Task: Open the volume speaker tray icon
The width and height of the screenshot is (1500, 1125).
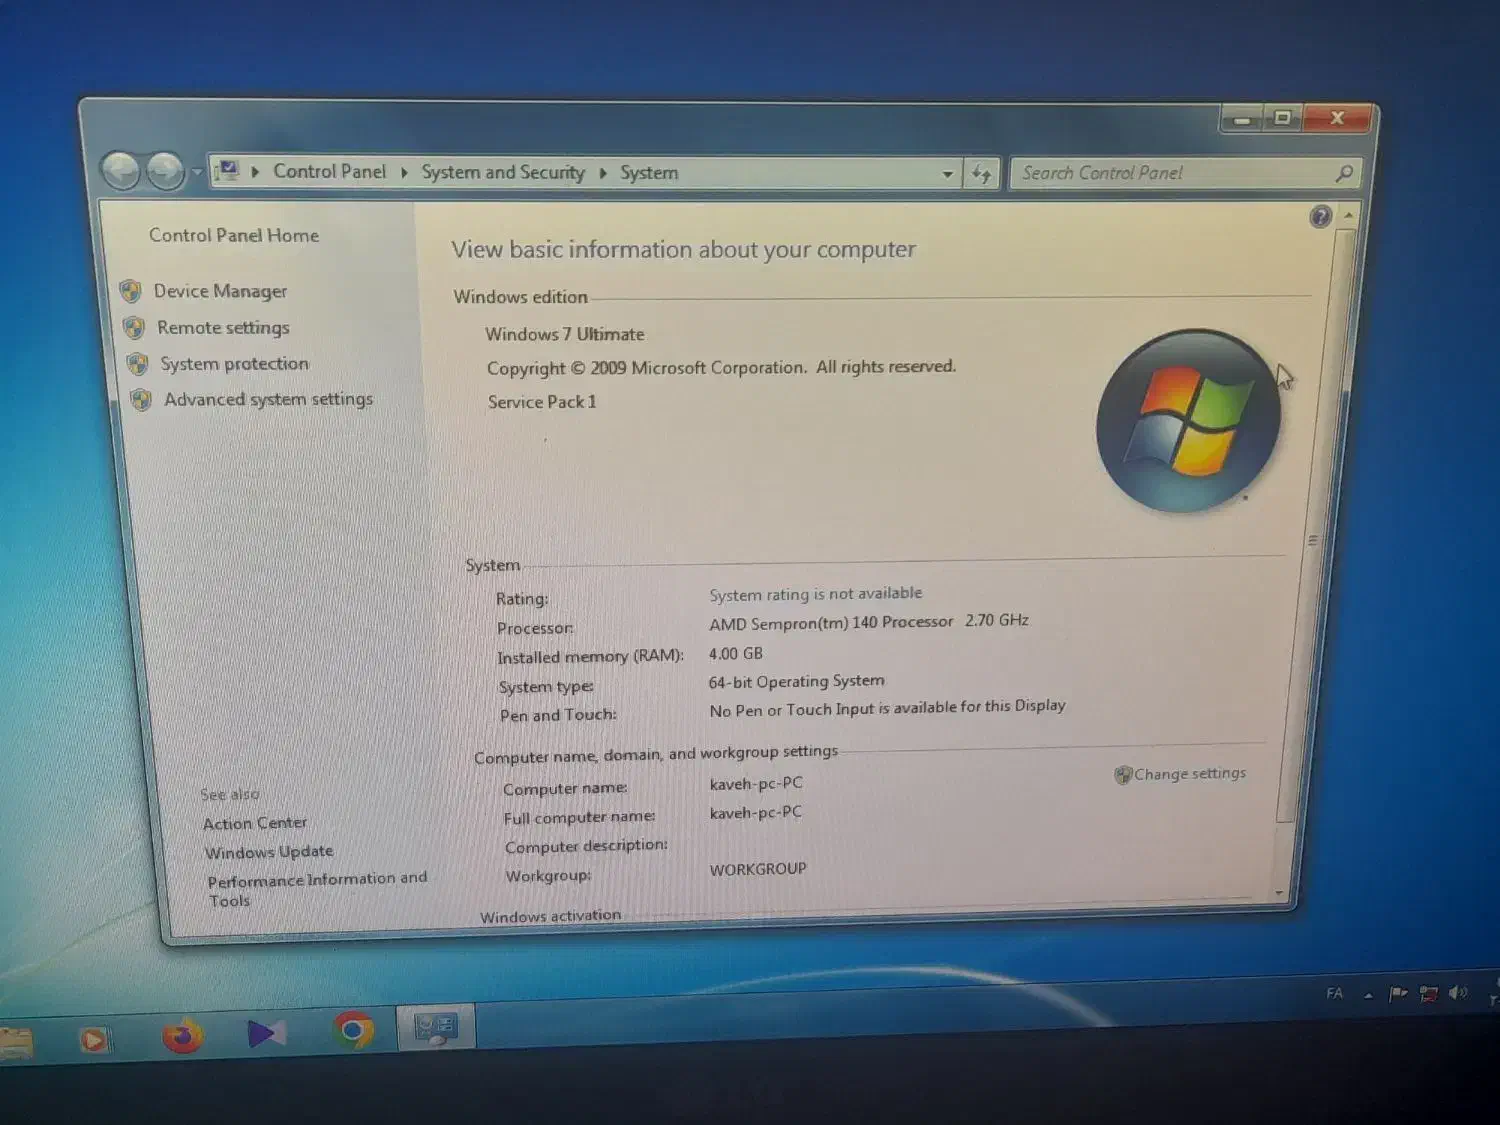Action: 1458,992
